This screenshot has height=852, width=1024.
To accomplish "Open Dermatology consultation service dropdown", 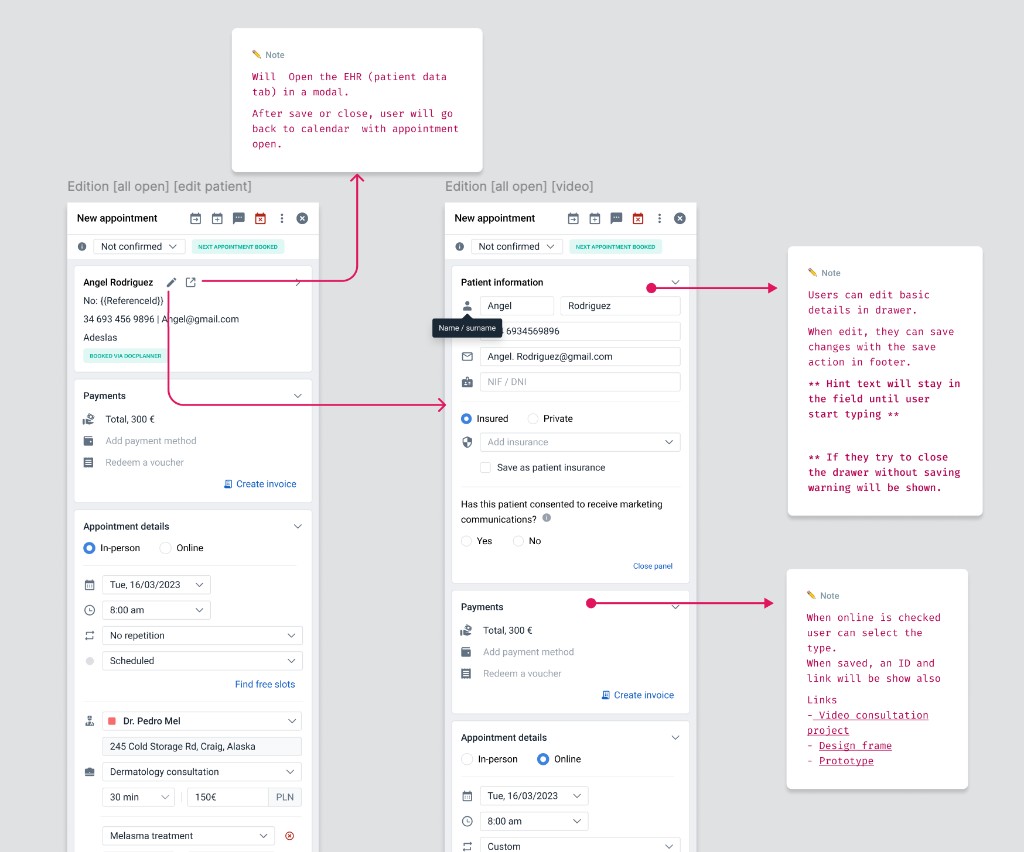I will [202, 772].
